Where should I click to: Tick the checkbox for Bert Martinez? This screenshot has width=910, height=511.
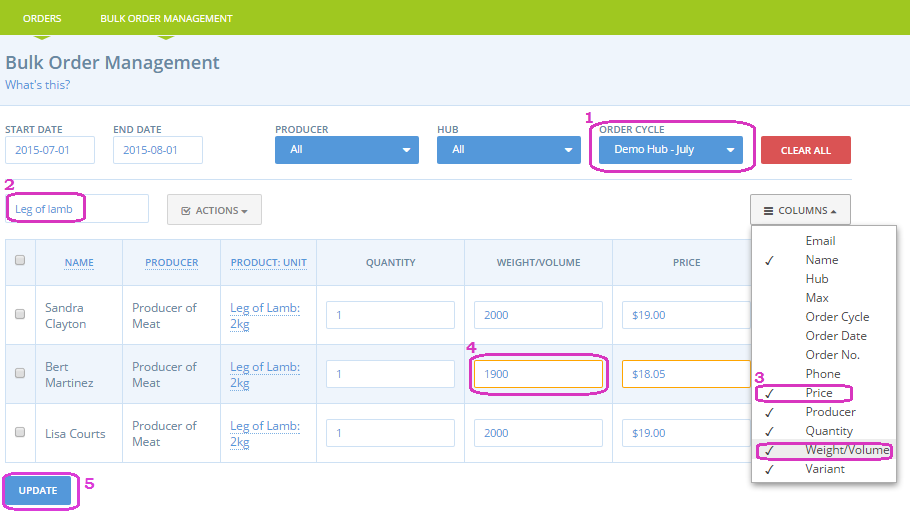click(x=20, y=373)
